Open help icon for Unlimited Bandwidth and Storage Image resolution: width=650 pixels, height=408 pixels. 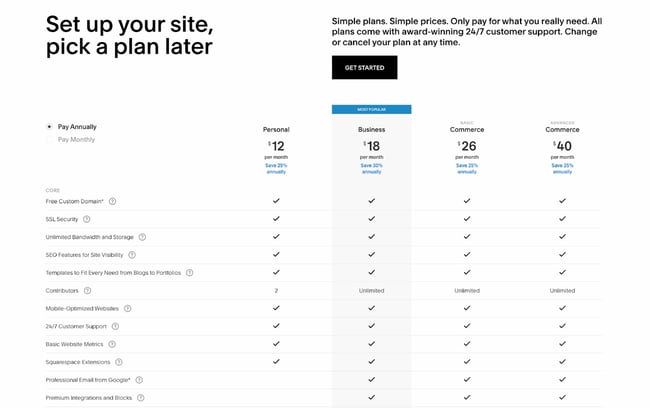[142, 237]
